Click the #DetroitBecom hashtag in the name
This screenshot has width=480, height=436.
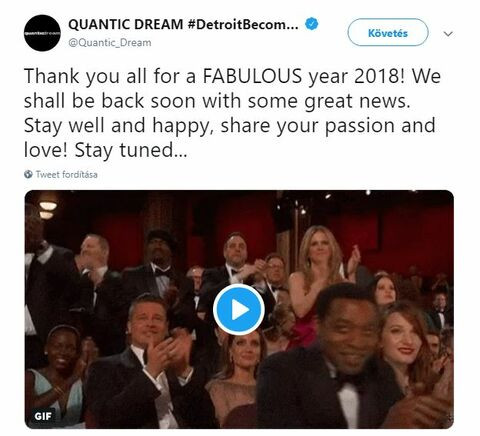(243, 24)
